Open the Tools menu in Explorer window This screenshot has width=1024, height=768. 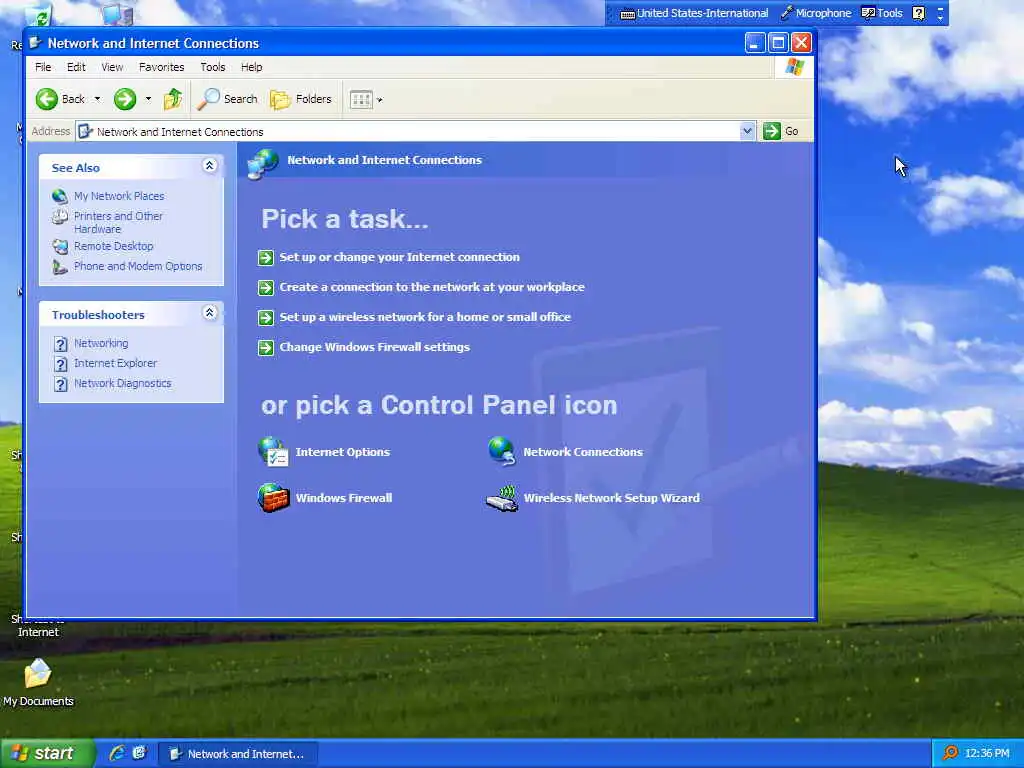coord(212,67)
